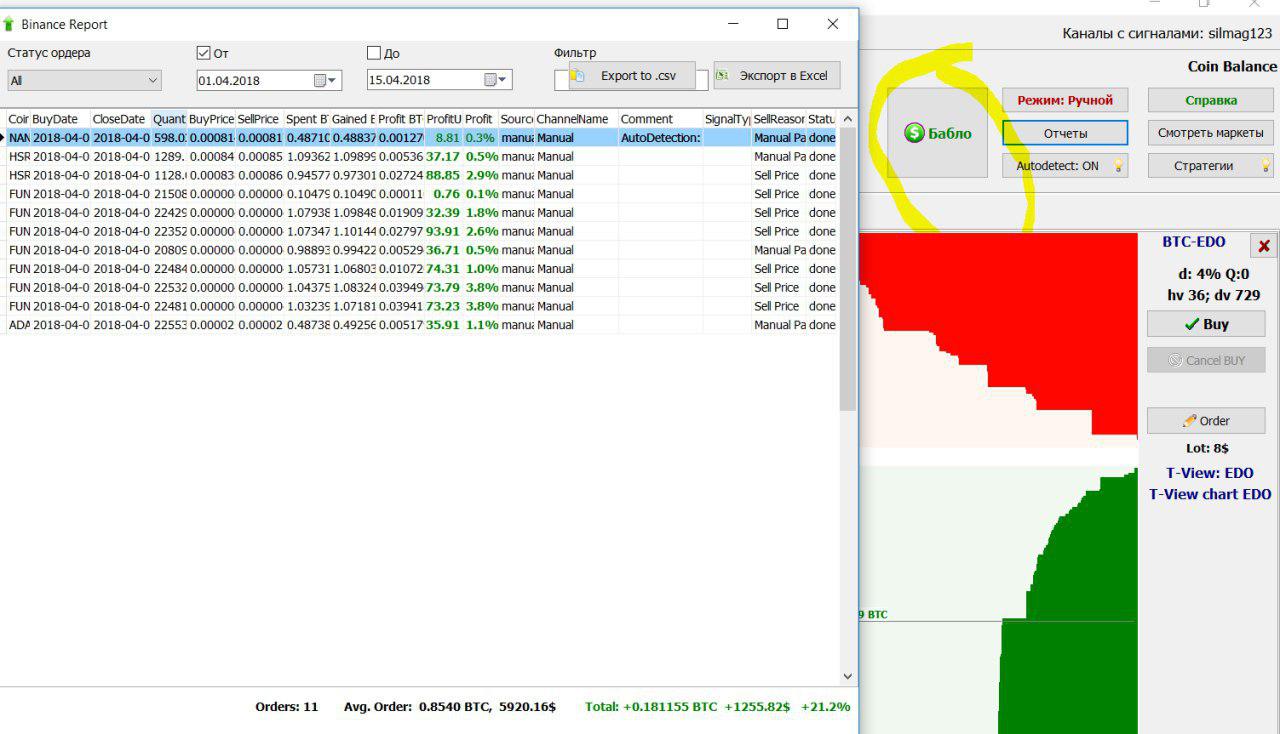Image resolution: width=1280 pixels, height=734 pixels.
Task: Open the T-View chart EDO link
Action: point(1210,494)
